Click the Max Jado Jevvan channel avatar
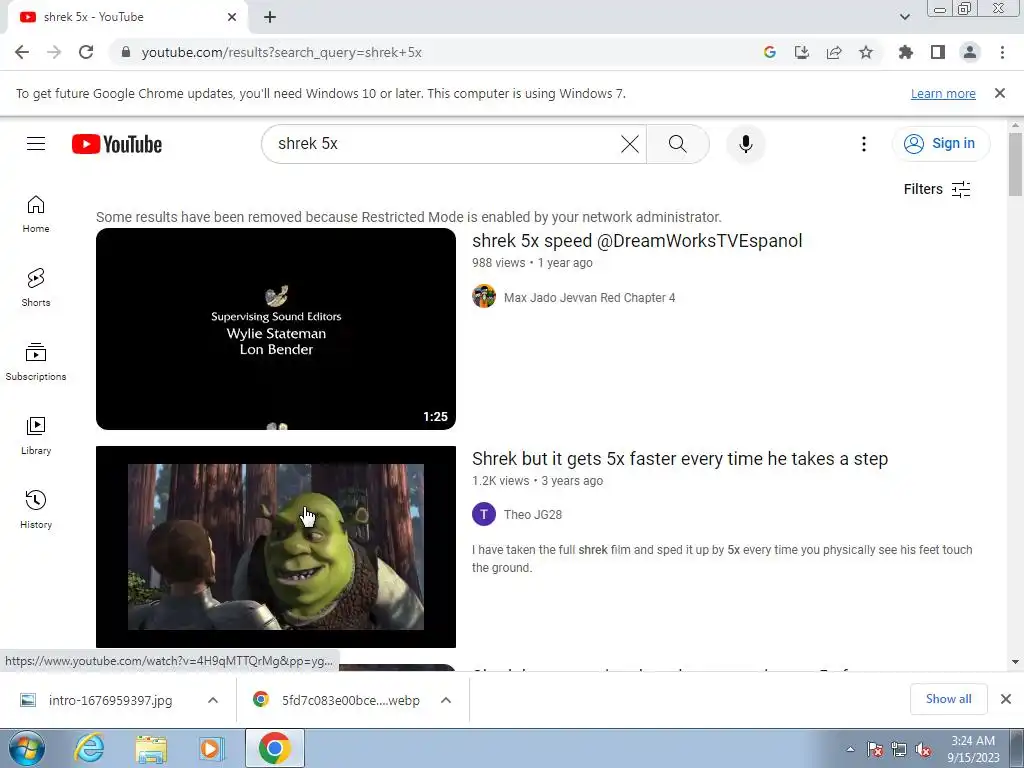Screen dimensions: 1024x768 tap(484, 296)
